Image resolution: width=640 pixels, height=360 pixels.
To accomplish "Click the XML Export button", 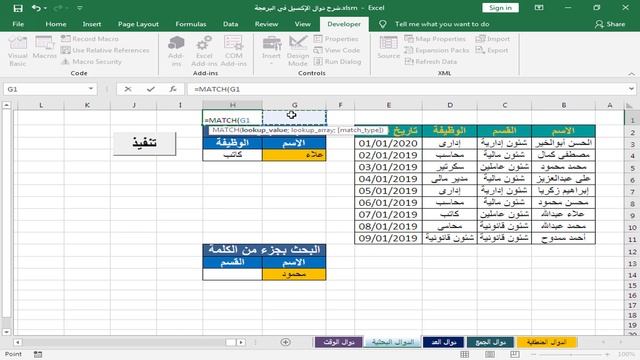I will 492,50.
